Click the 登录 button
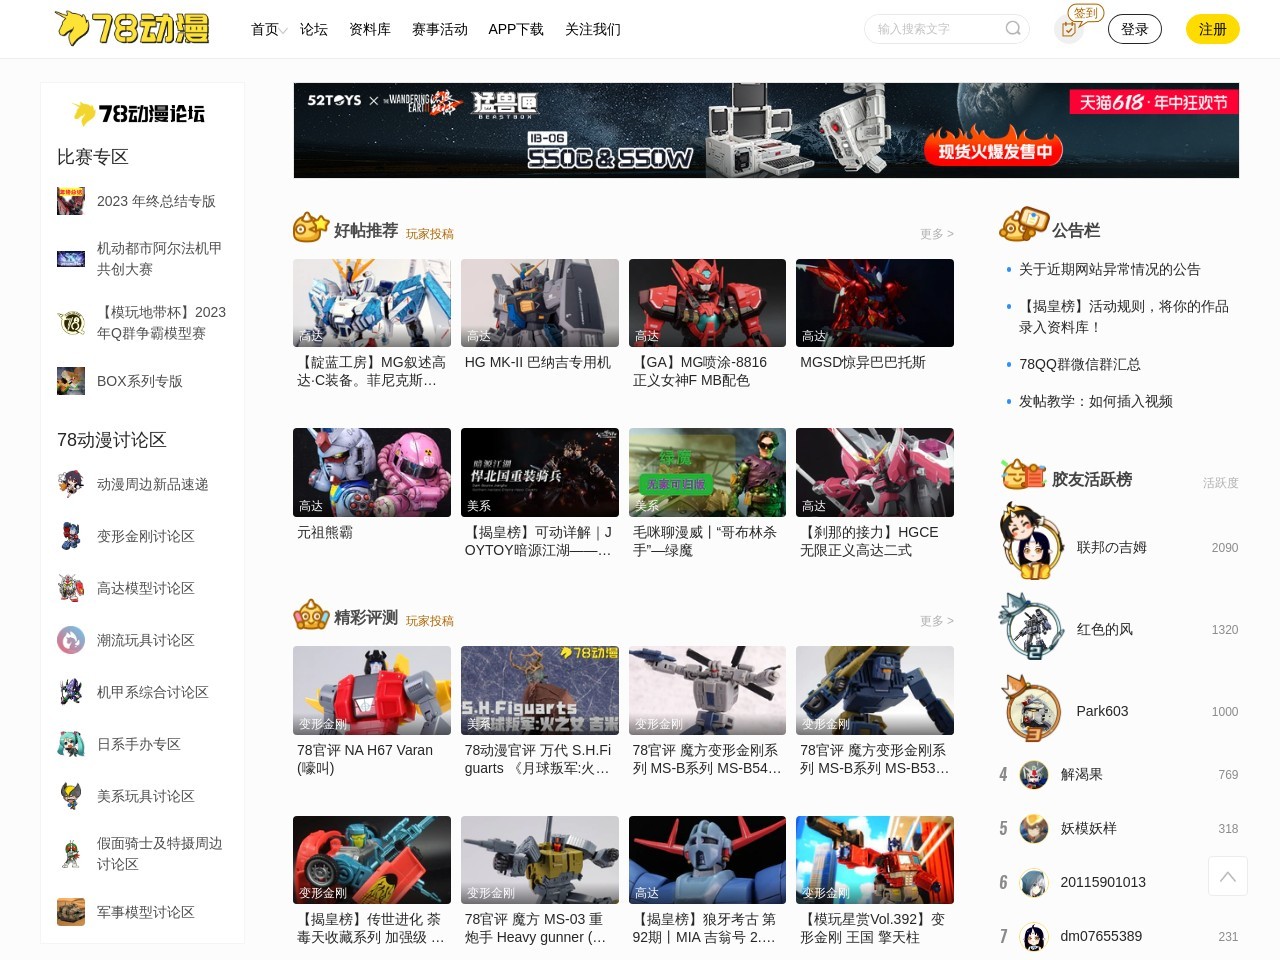This screenshot has height=960, width=1280. (1134, 29)
